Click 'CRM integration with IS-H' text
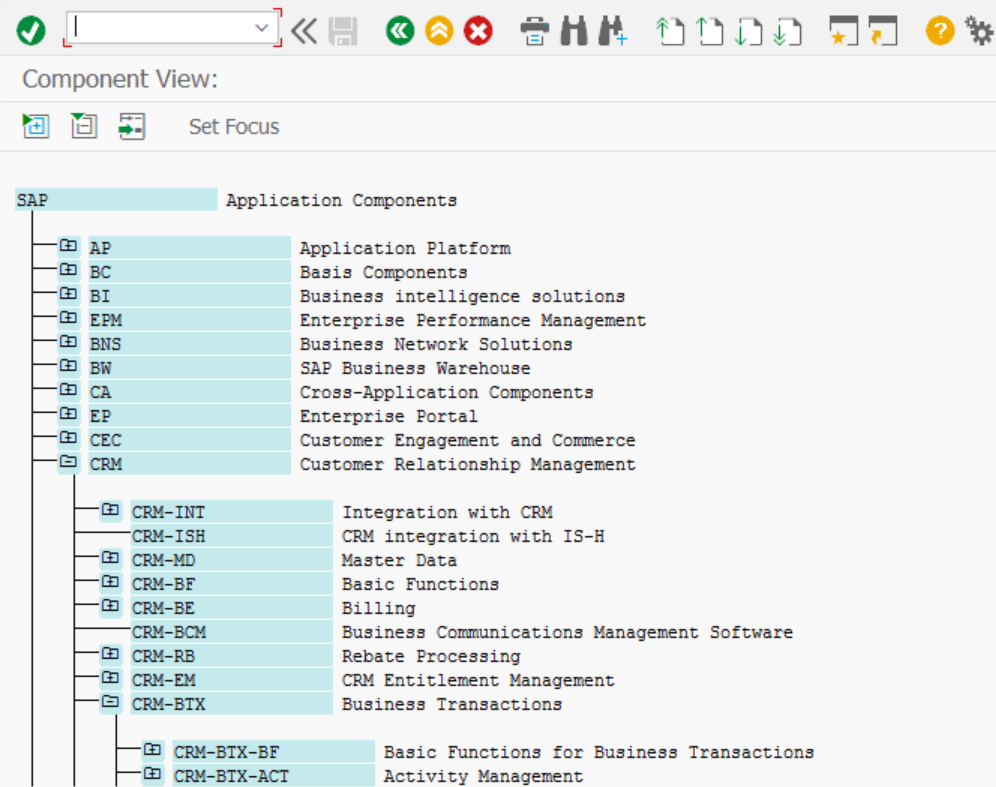Image resolution: width=996 pixels, height=787 pixels. [473, 536]
